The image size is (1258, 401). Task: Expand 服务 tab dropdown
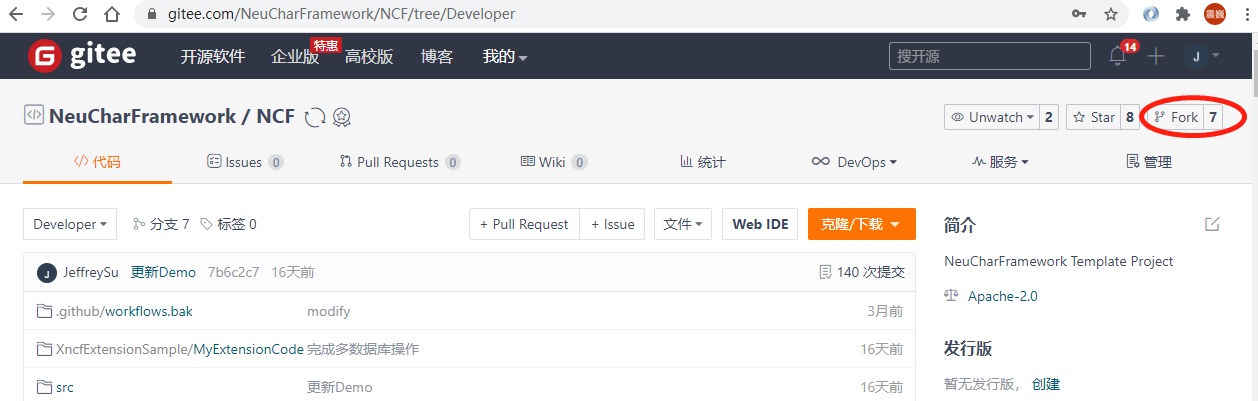pos(1000,162)
